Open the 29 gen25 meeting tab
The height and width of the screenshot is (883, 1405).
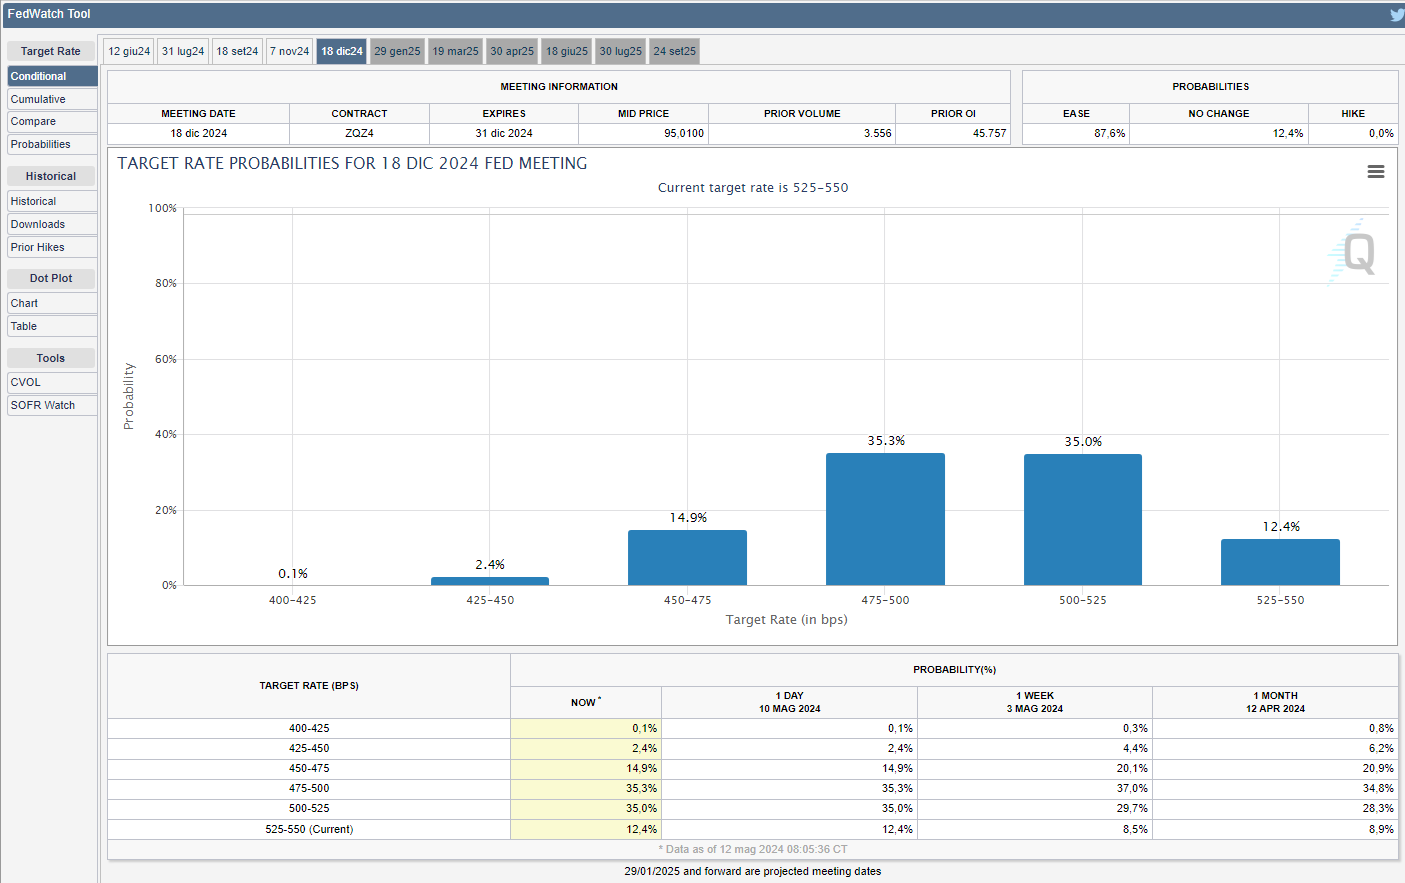[397, 51]
